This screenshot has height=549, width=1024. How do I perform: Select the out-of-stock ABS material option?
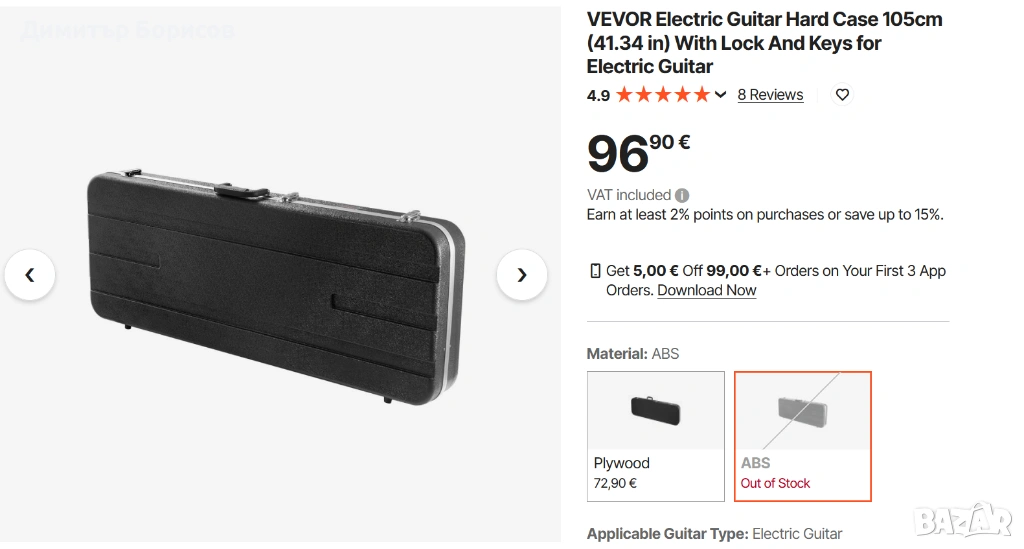click(803, 436)
